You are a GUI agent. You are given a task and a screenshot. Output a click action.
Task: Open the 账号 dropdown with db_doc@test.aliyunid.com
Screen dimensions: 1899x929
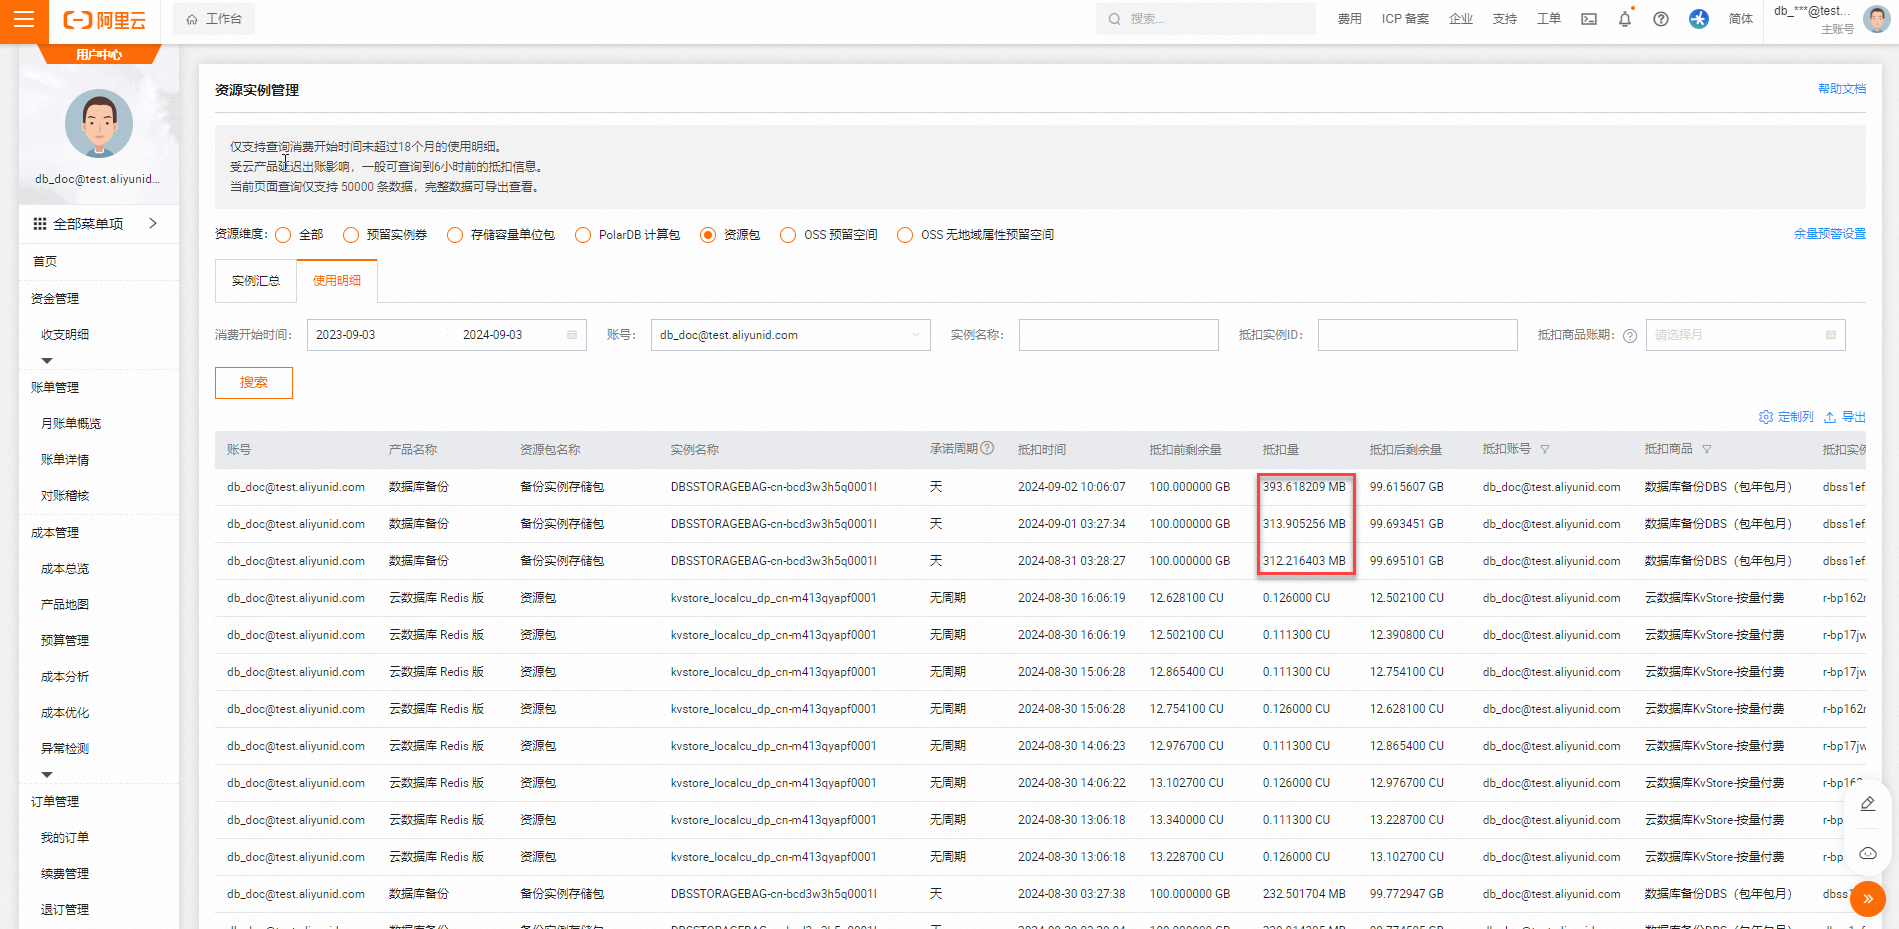pos(790,335)
